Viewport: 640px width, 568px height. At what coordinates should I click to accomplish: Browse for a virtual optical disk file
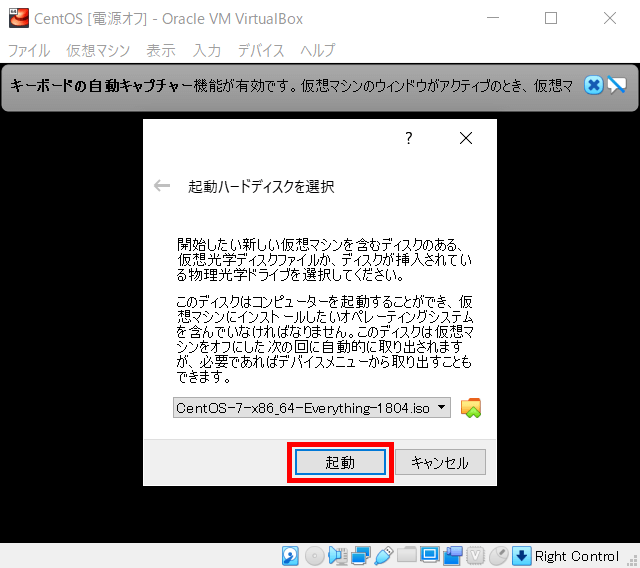click(x=471, y=408)
